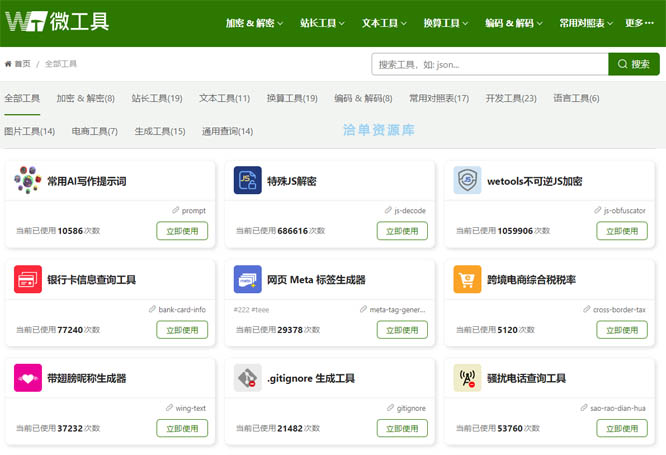Viewport: 666px width, 455px height.
Task: Click the meta-tag-gener... link icon
Action: [x=363, y=309]
